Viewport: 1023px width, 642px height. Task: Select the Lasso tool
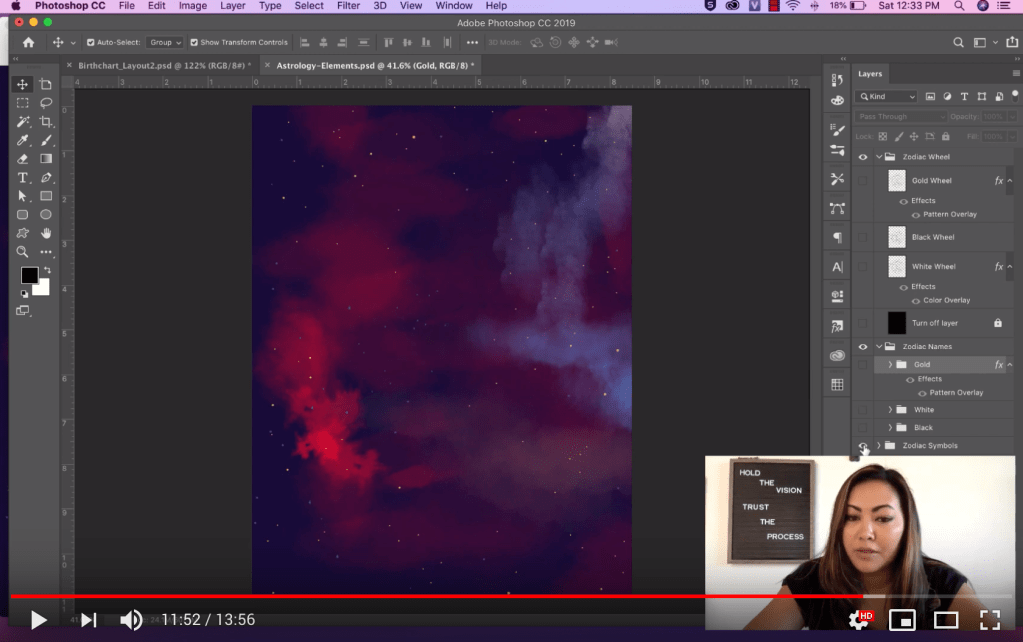46,103
